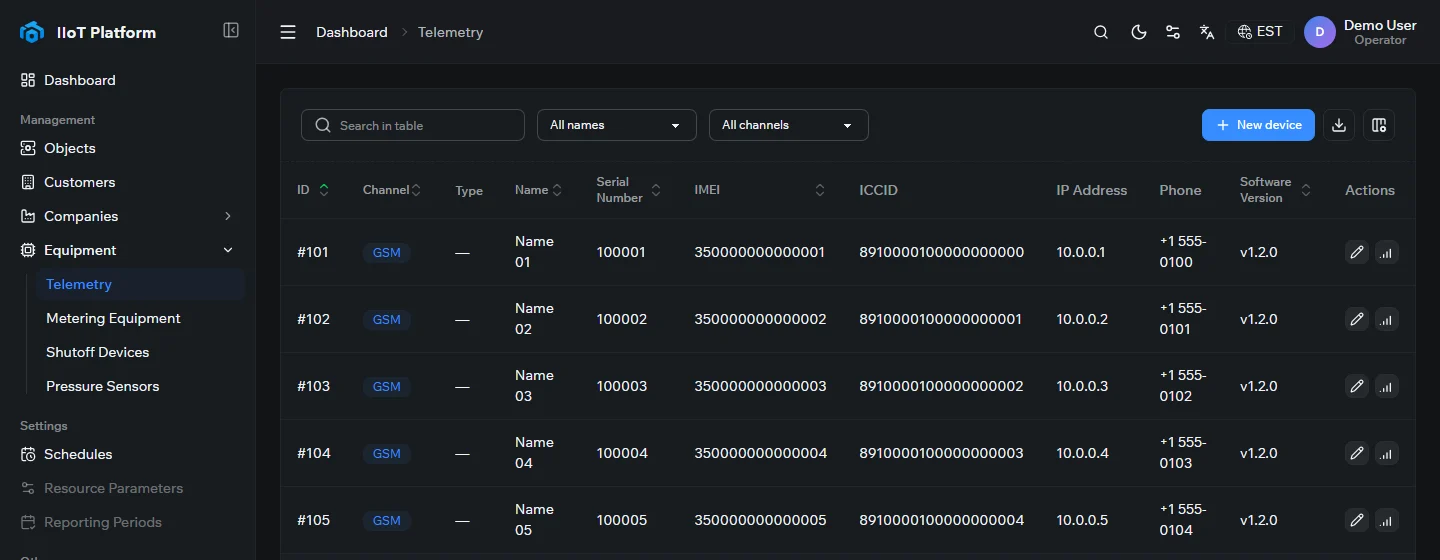Click the IIoT Platform logo icon
The width and height of the screenshot is (1440, 560).
point(32,32)
